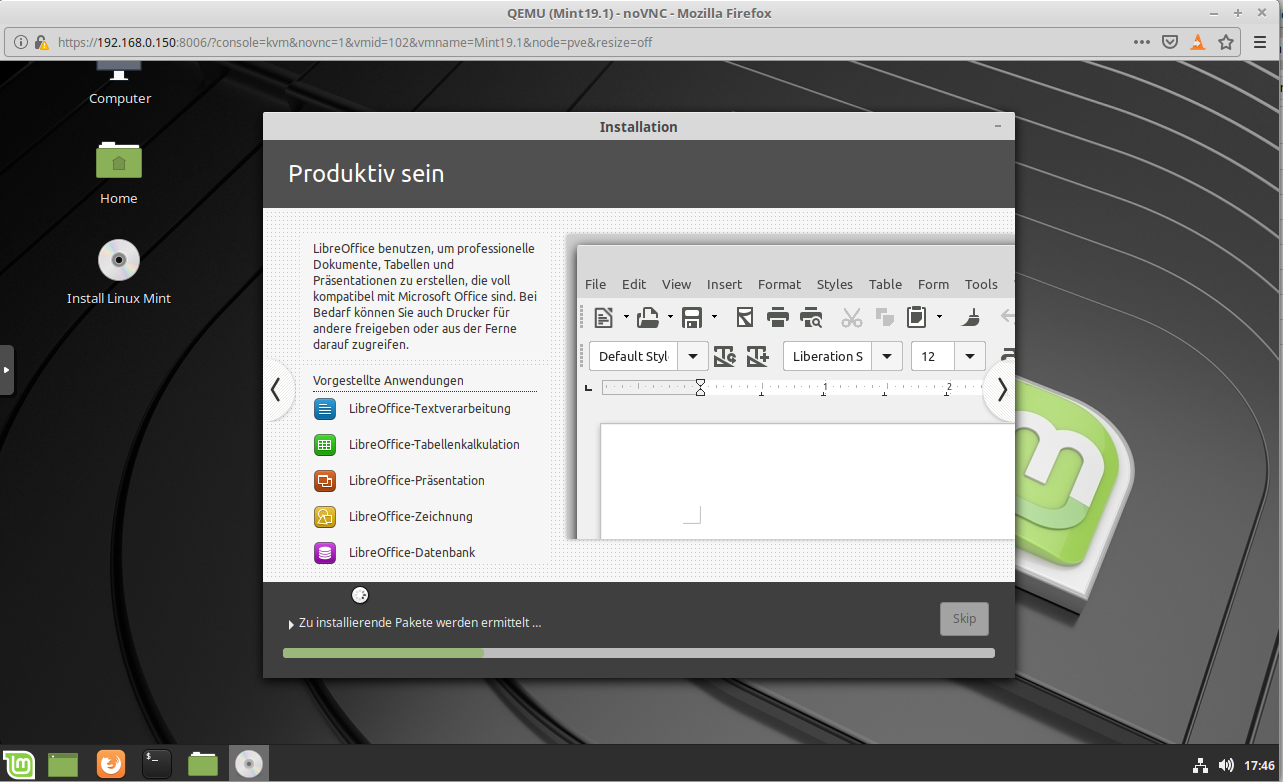Click the Show desktop panel button
The width and height of the screenshot is (1283, 782).
click(x=63, y=764)
